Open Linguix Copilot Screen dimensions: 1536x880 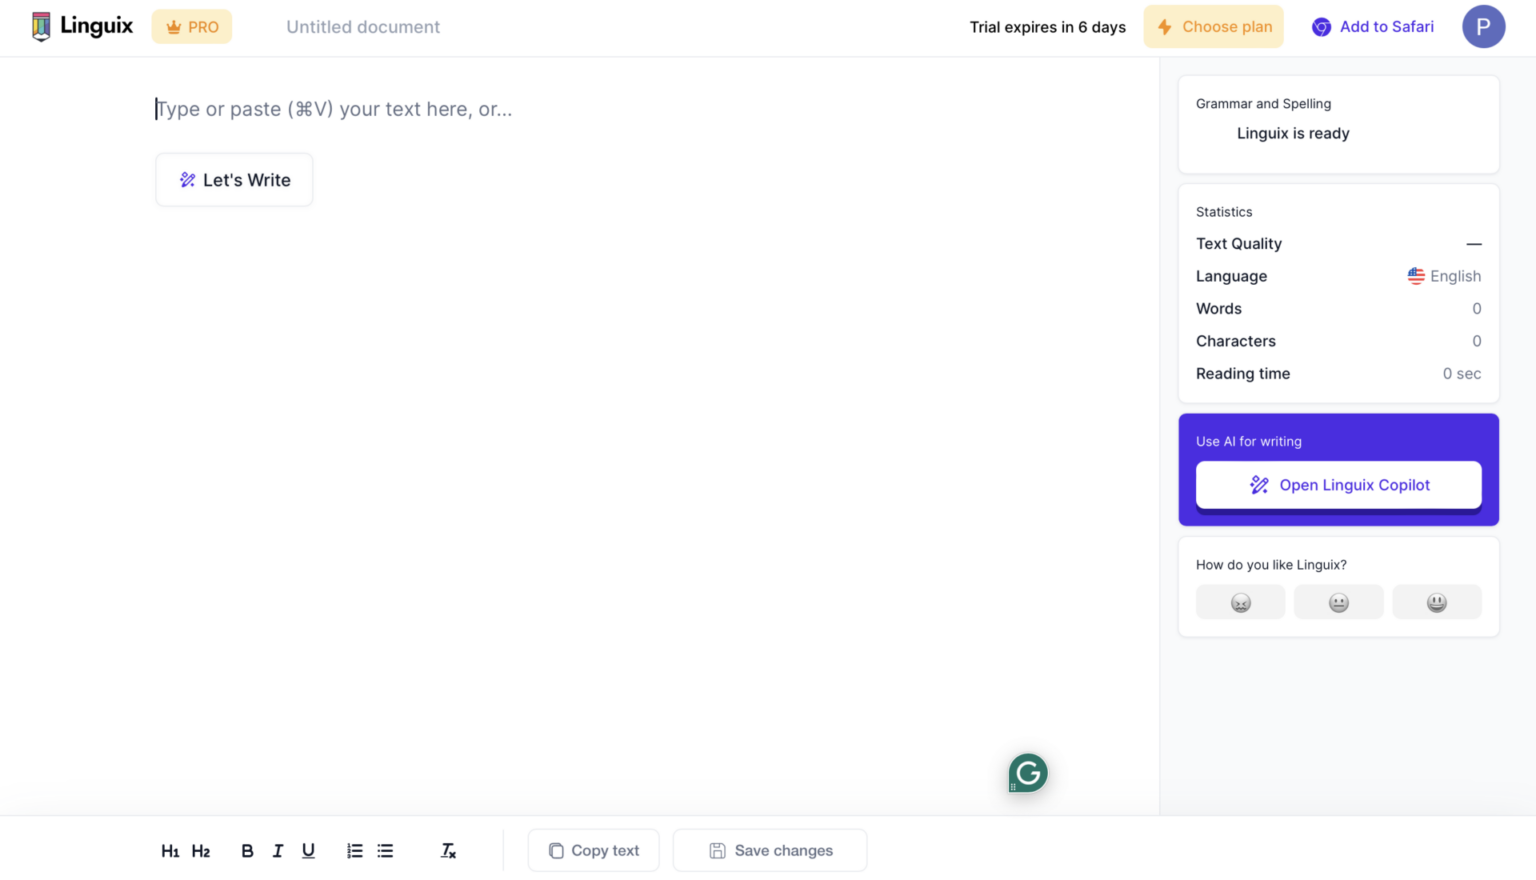coord(1338,484)
